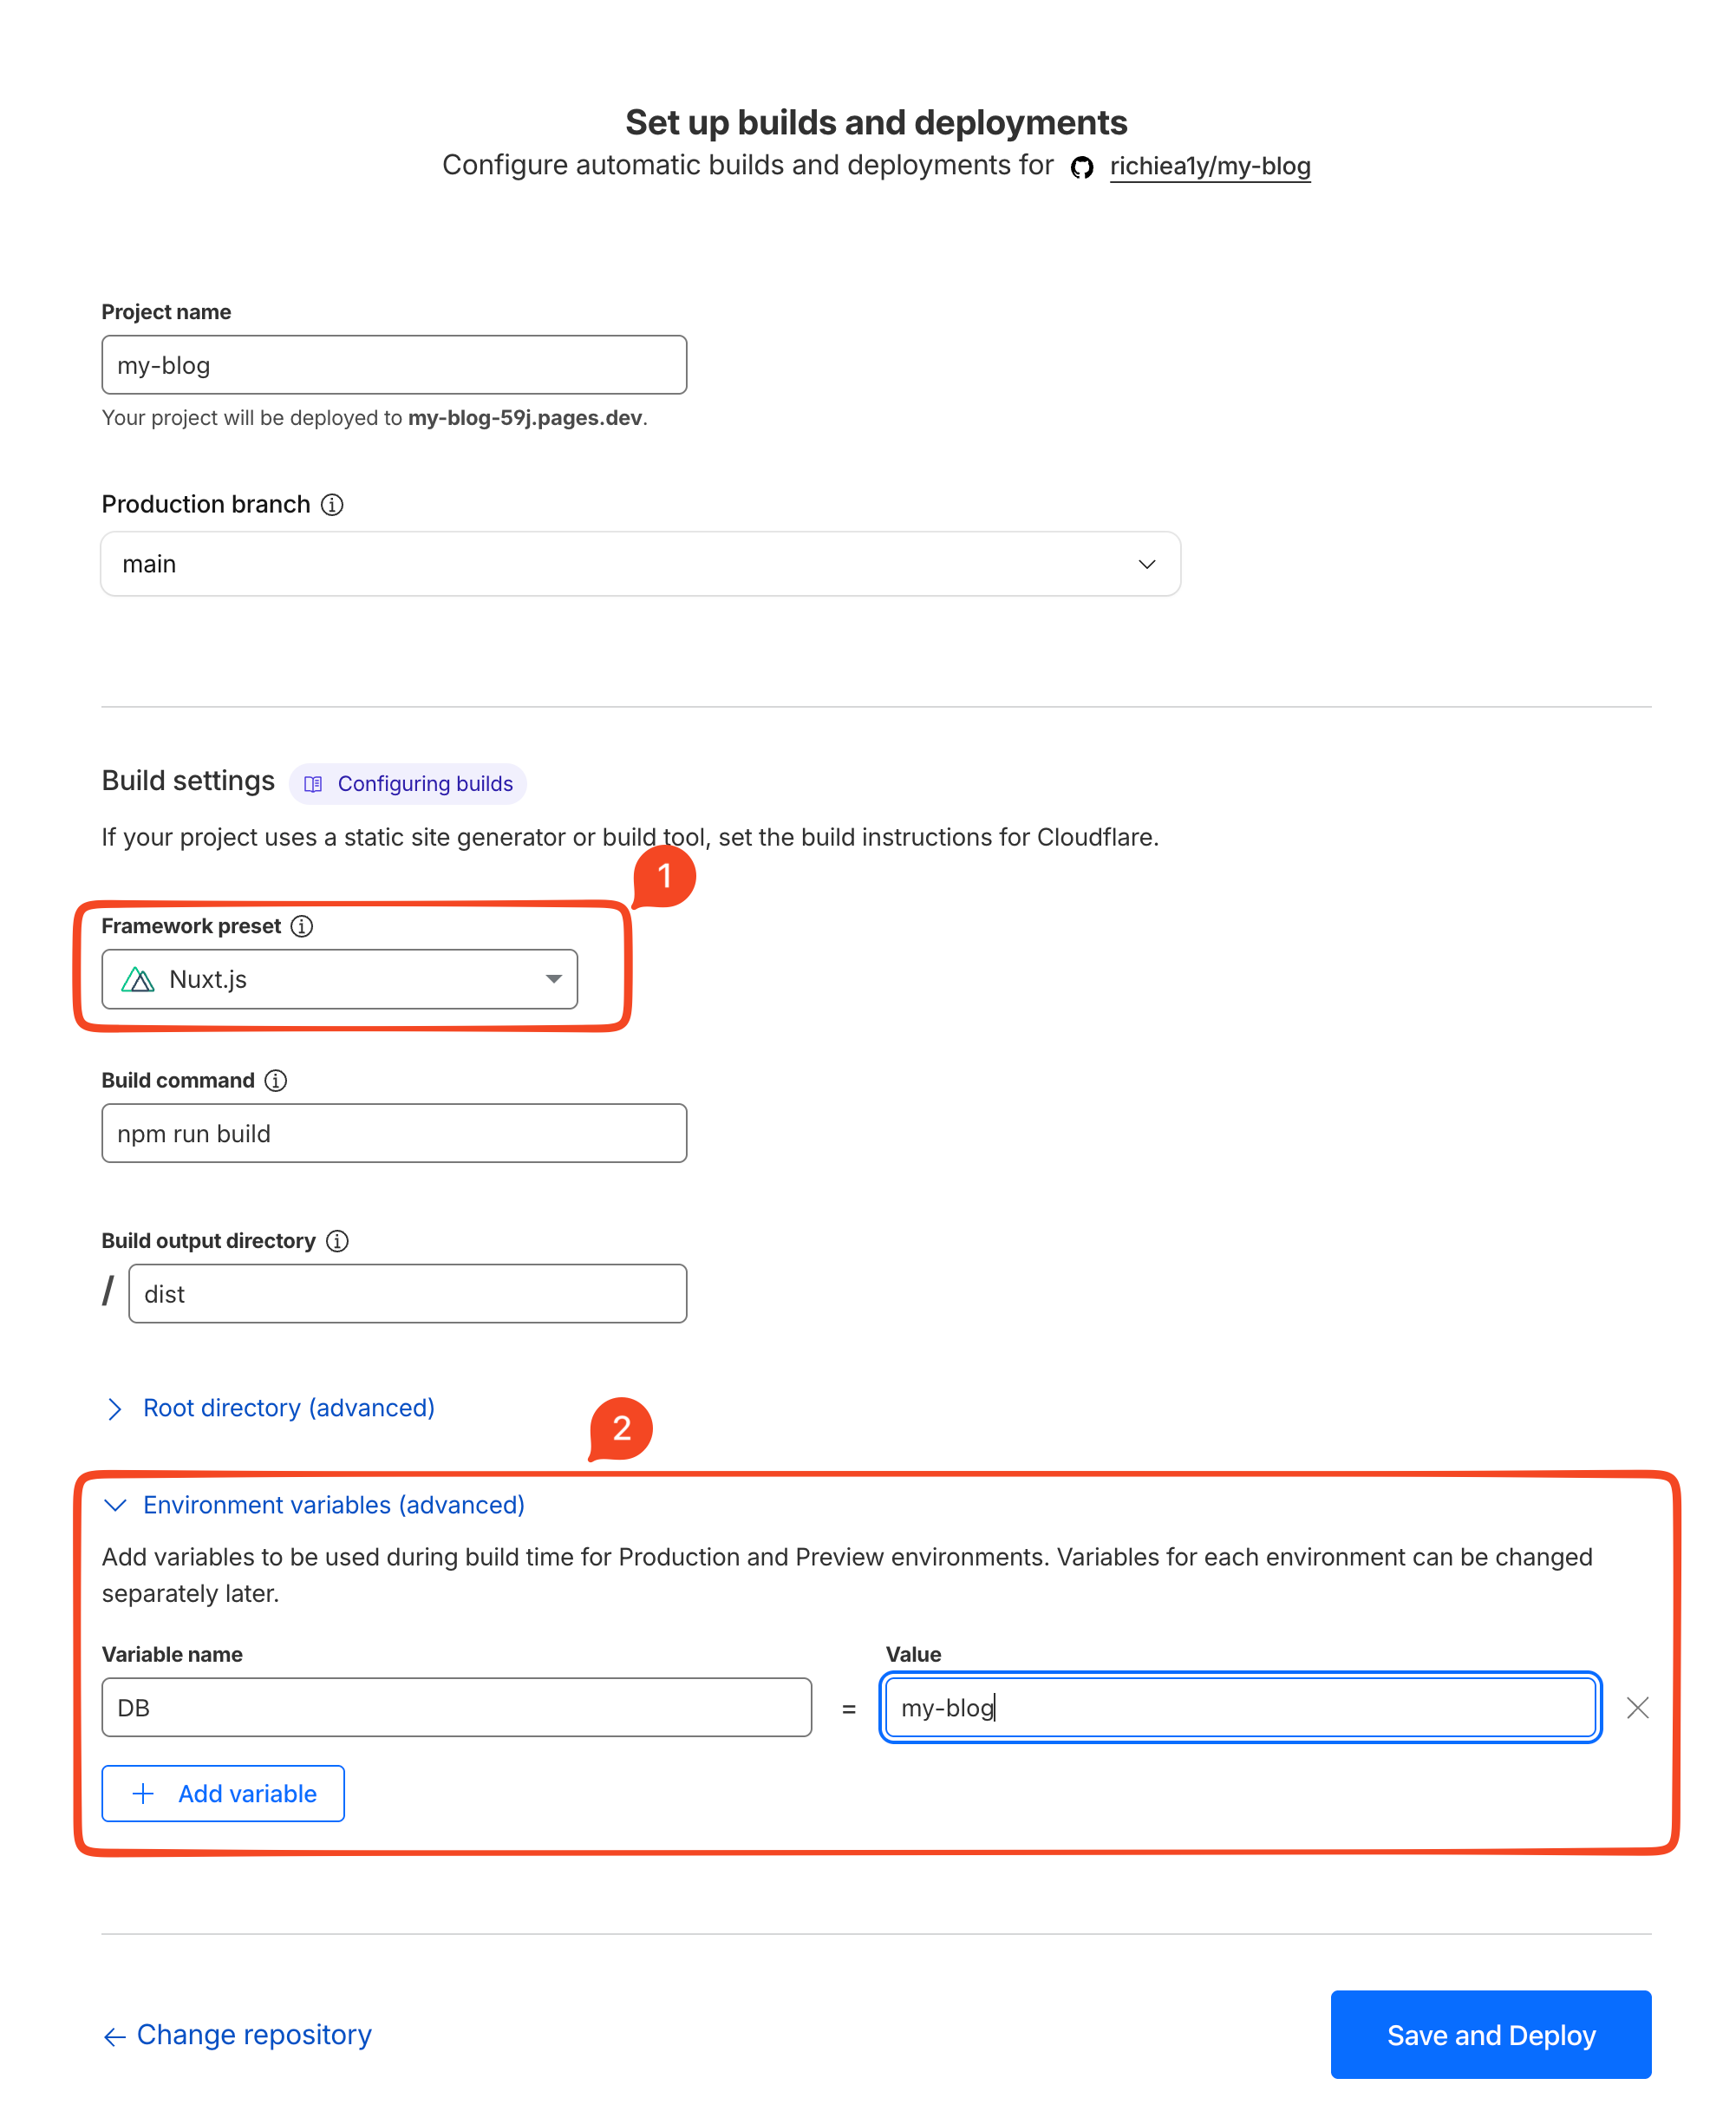Remove the DB variable with X icon

1637,1708
